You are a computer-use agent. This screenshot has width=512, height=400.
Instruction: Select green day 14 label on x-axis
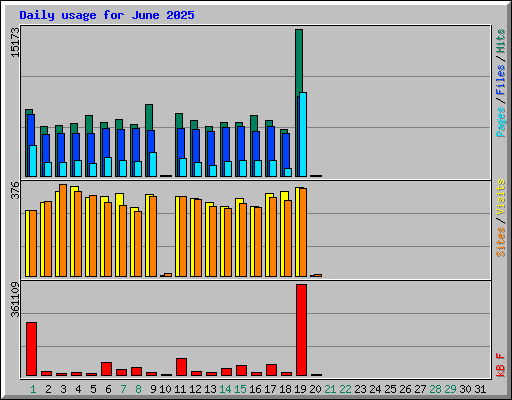[x=225, y=389]
